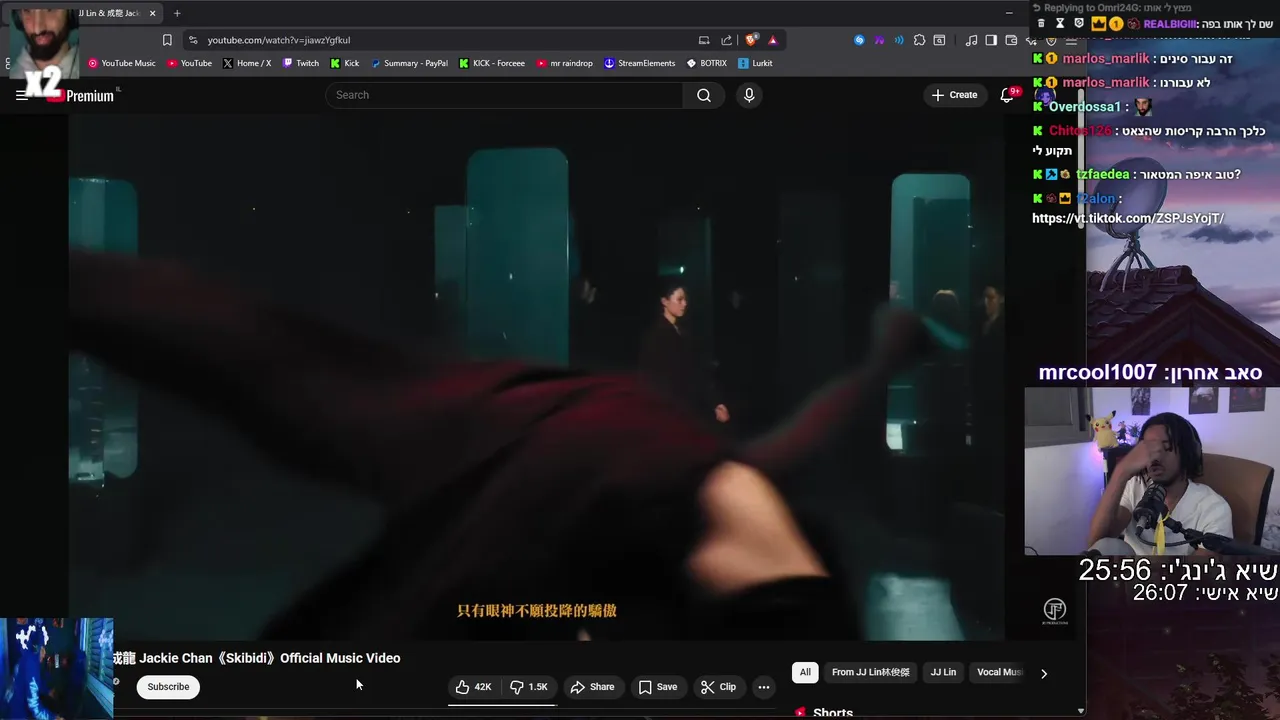This screenshot has width=1280, height=720.
Task: Open the three-dot more actions menu
Action: point(764,687)
